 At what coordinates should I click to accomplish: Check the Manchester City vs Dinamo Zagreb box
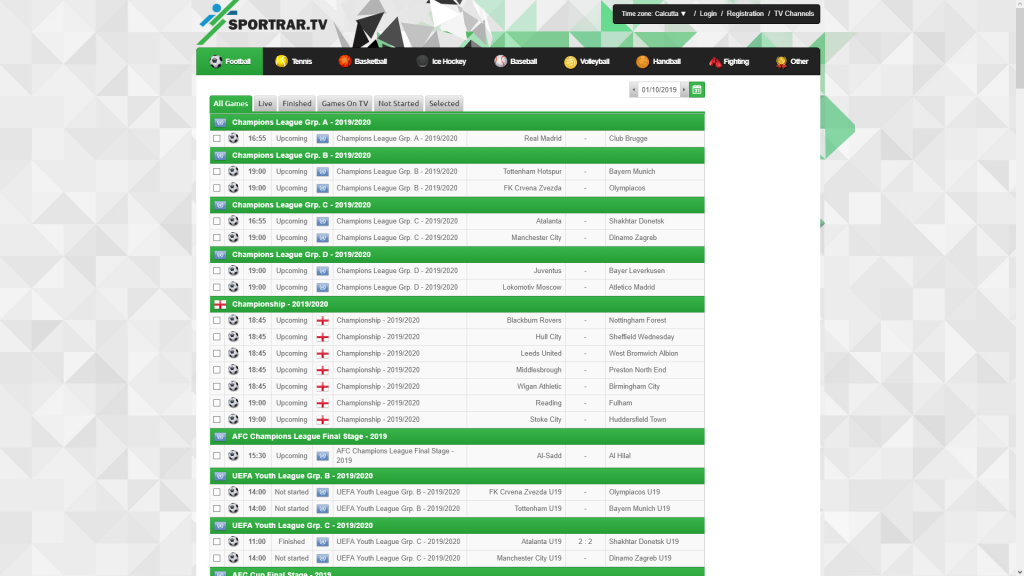tap(217, 238)
